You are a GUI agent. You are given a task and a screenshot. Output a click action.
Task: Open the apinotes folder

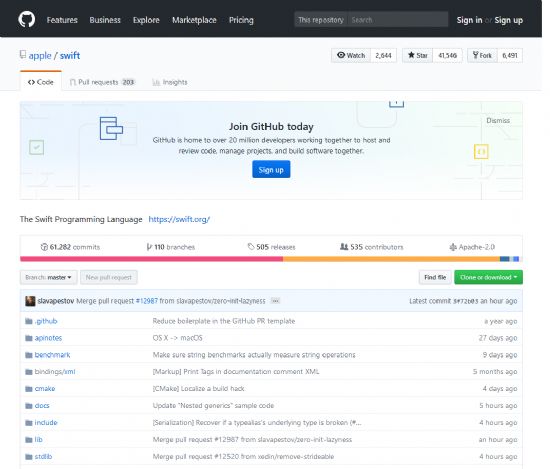tap(48, 338)
